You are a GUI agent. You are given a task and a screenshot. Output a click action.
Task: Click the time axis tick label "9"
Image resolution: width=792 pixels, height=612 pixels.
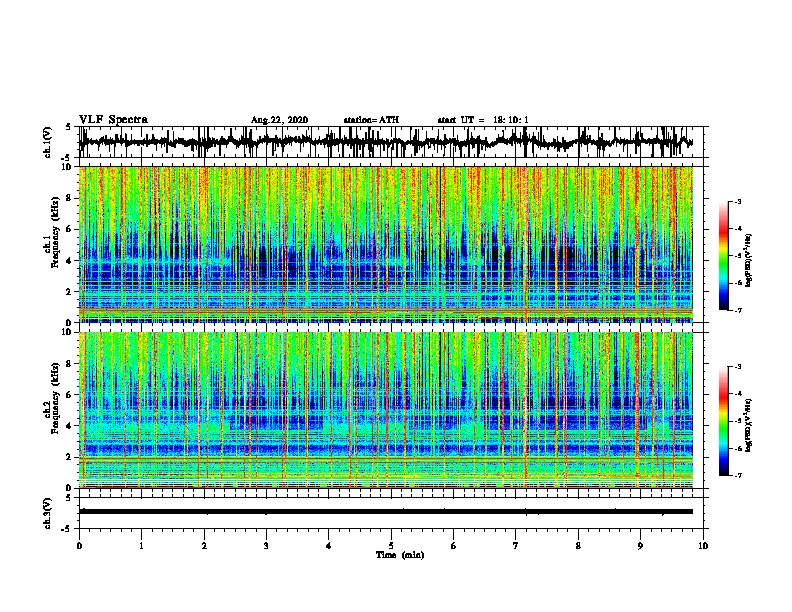(640, 546)
